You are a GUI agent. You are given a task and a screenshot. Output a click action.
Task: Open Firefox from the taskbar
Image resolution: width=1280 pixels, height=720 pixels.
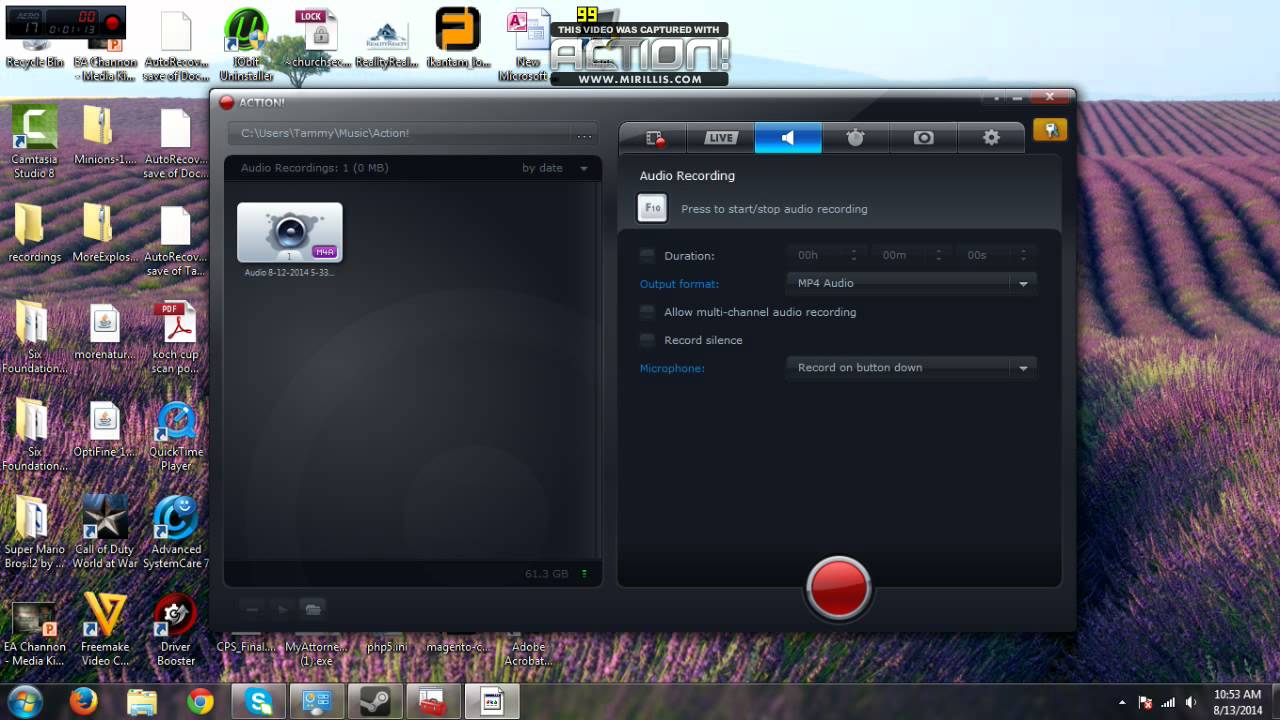click(84, 702)
